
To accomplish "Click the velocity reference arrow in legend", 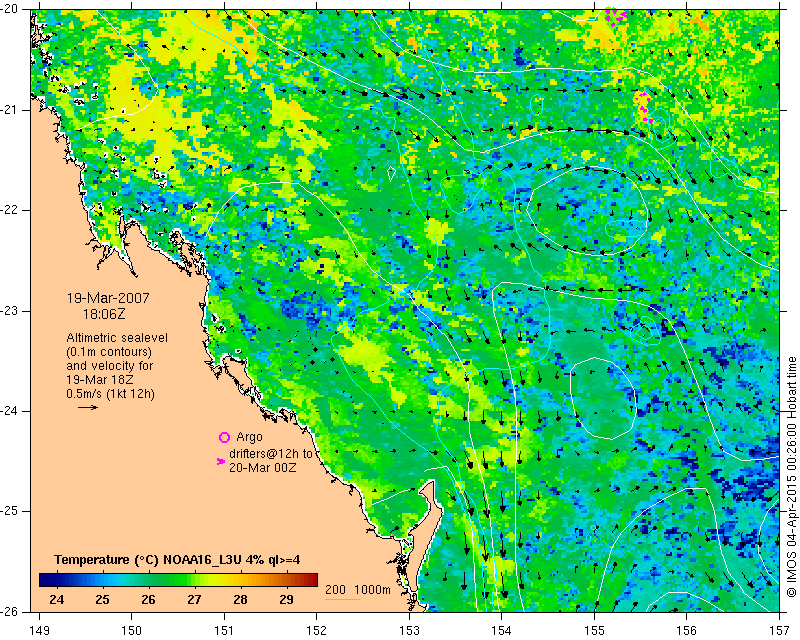I will click(x=88, y=407).
